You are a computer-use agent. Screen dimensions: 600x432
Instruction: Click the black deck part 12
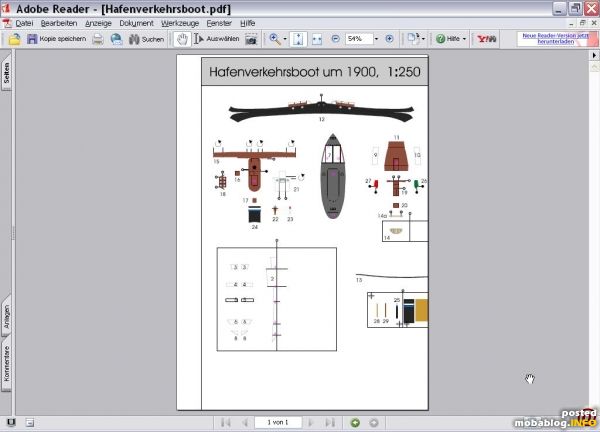pos(321,110)
